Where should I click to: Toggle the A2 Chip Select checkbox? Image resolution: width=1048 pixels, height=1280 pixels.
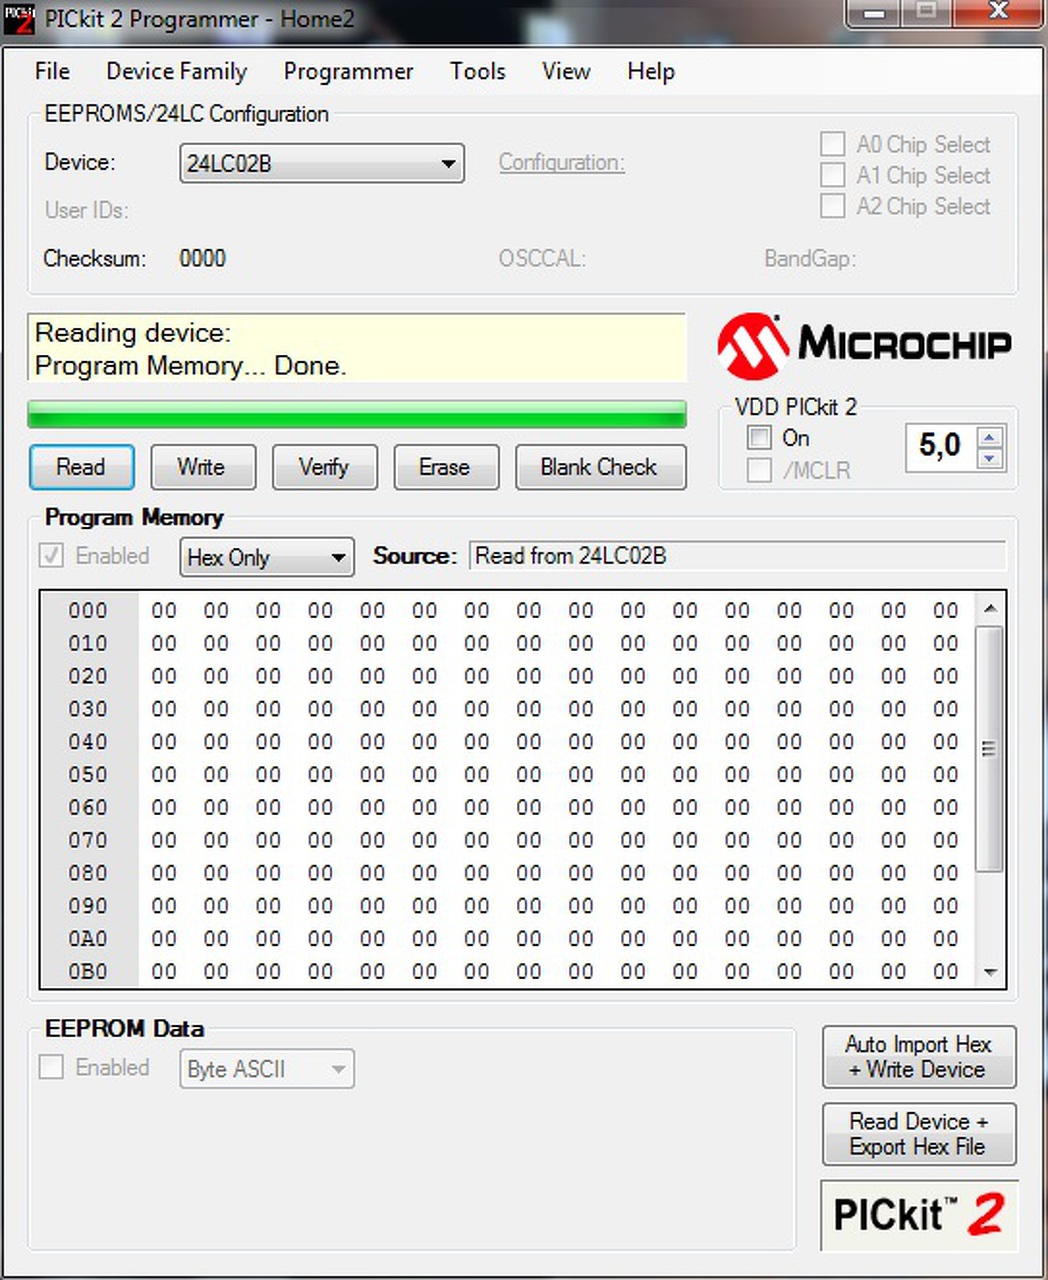coord(832,206)
